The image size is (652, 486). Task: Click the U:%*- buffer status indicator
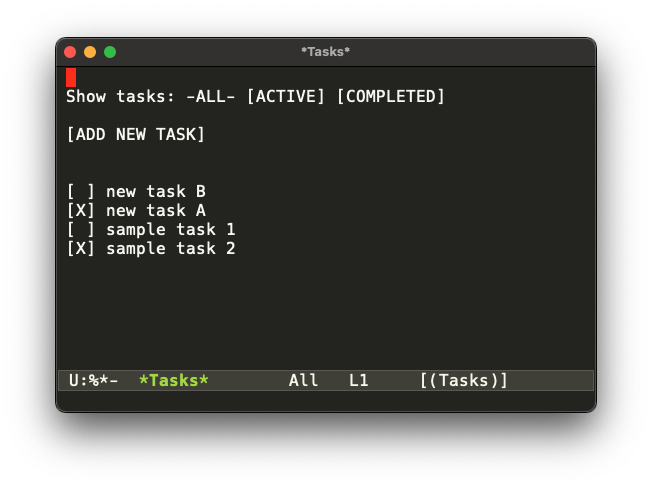click(x=94, y=381)
